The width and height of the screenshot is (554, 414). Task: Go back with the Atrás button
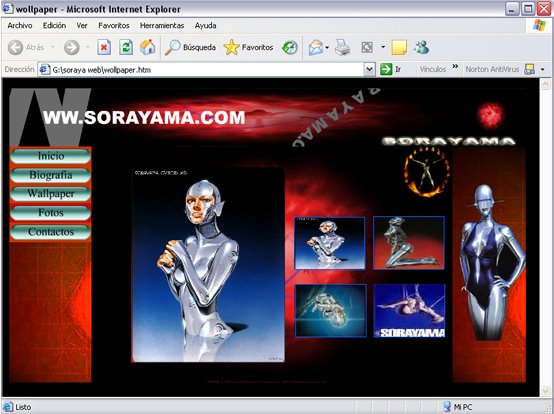tap(26, 47)
